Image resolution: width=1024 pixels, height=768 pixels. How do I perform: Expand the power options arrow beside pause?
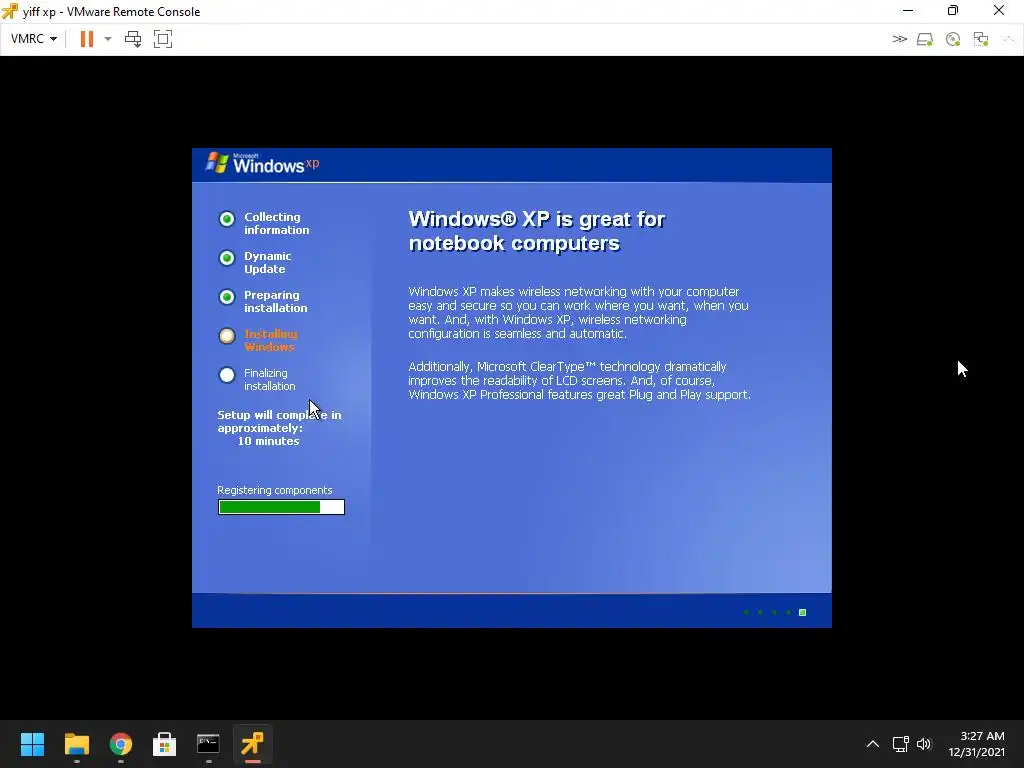click(x=108, y=39)
